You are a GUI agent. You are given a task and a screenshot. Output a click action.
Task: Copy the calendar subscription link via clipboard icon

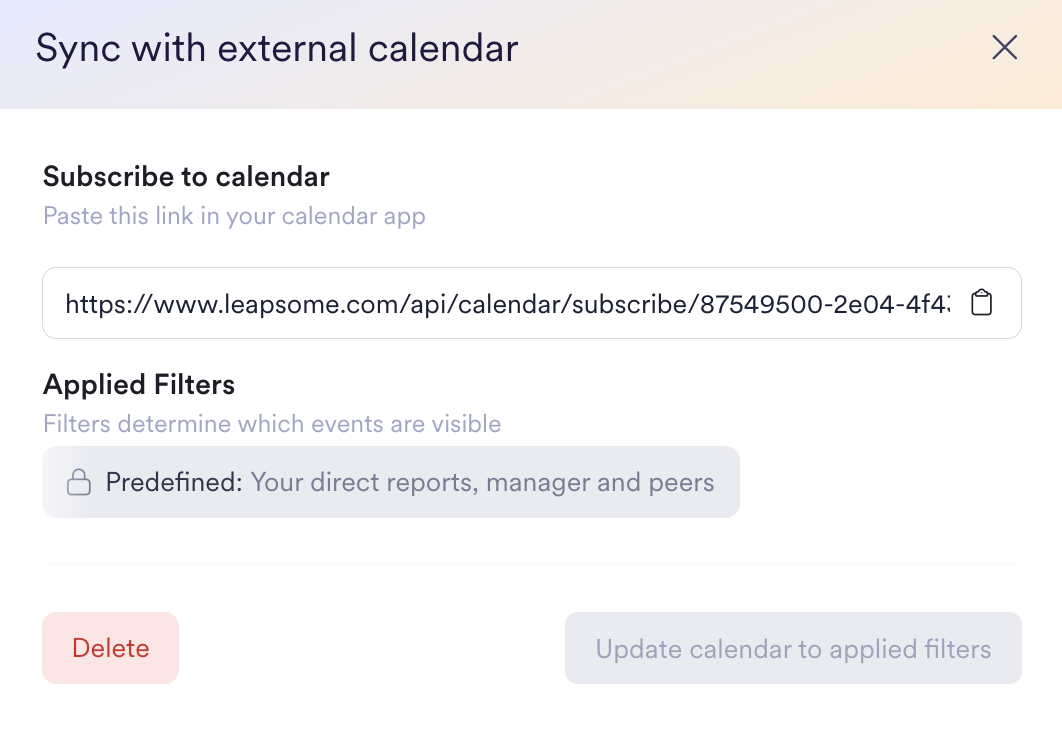[x=982, y=303]
